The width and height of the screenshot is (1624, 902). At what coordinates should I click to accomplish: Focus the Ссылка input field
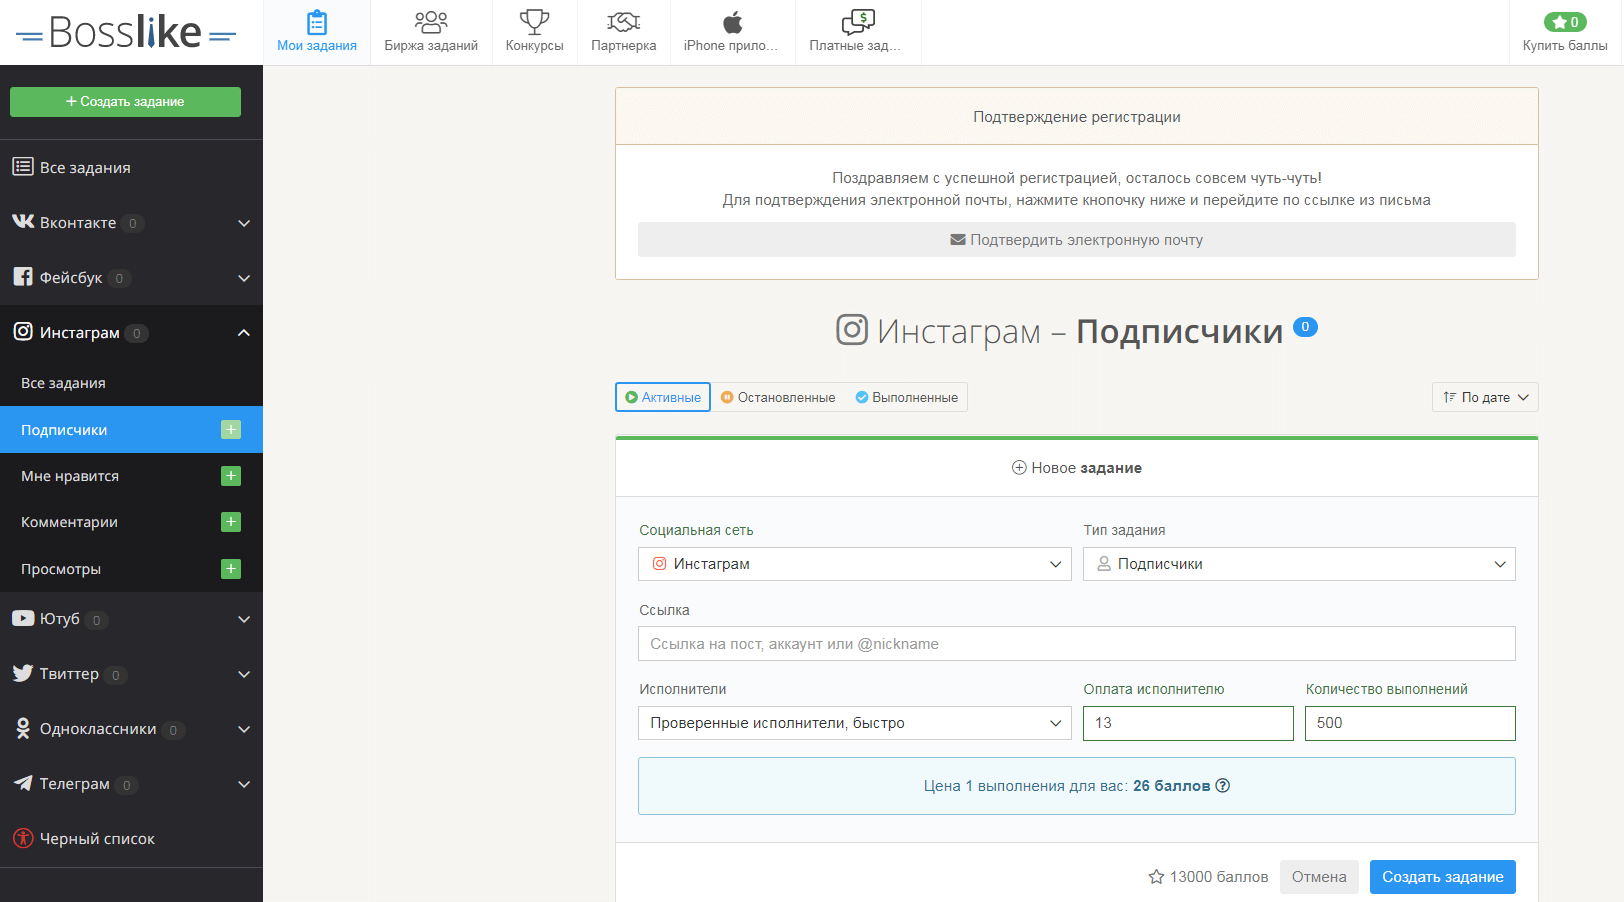tap(1076, 644)
